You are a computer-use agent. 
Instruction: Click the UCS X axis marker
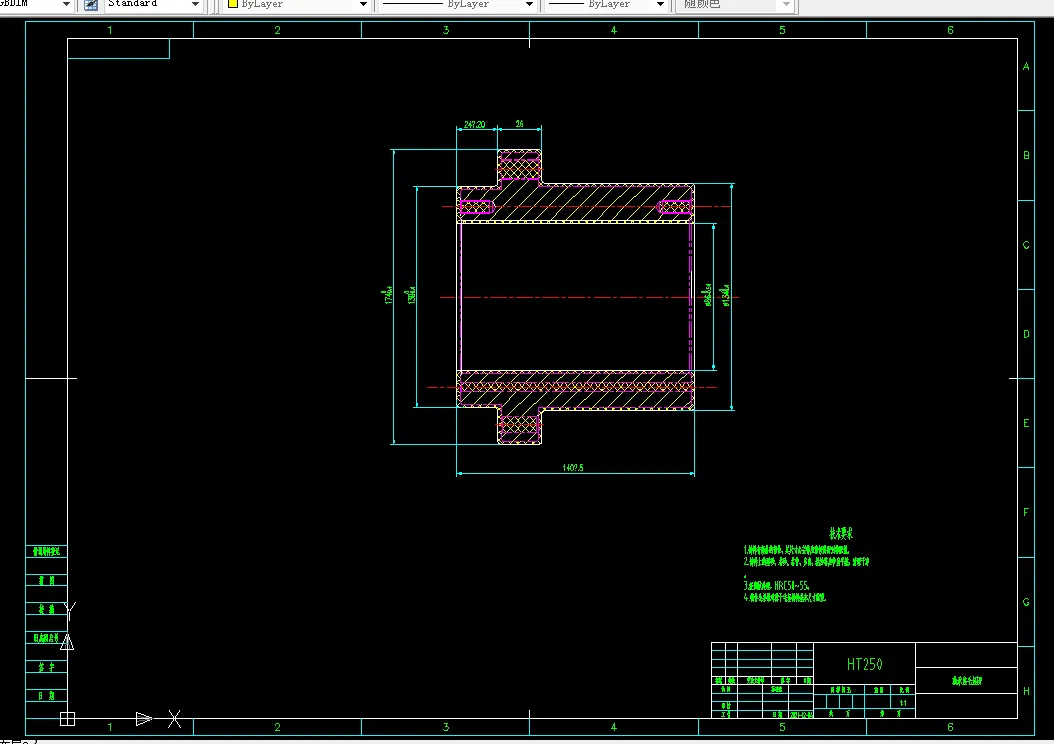pyautogui.click(x=174, y=719)
